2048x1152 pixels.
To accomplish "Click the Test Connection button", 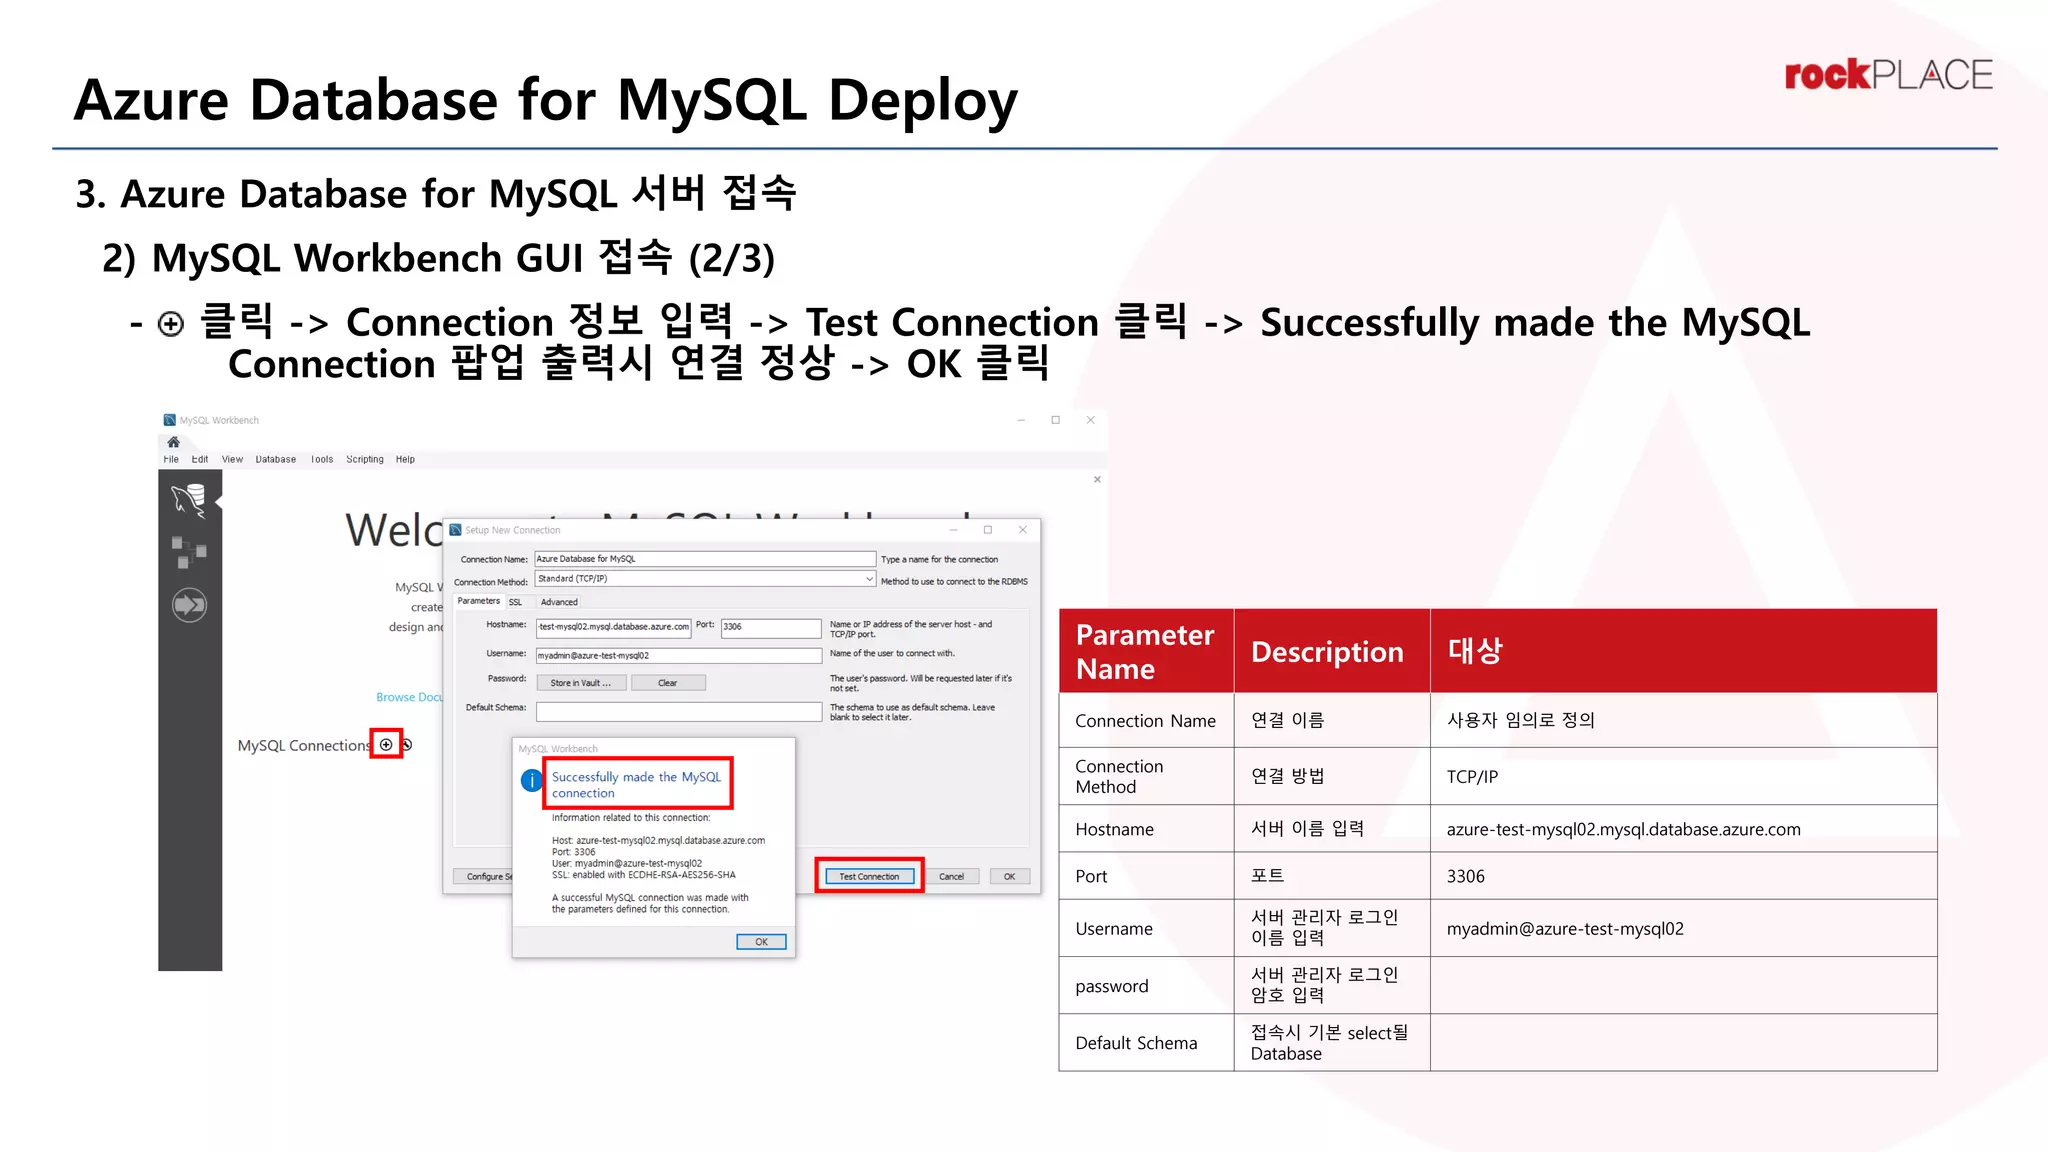I will (x=869, y=876).
